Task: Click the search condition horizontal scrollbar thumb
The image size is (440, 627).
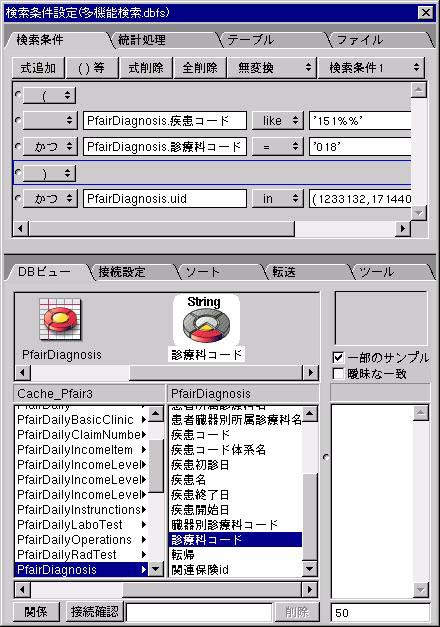Action: pyautogui.click(x=162, y=229)
